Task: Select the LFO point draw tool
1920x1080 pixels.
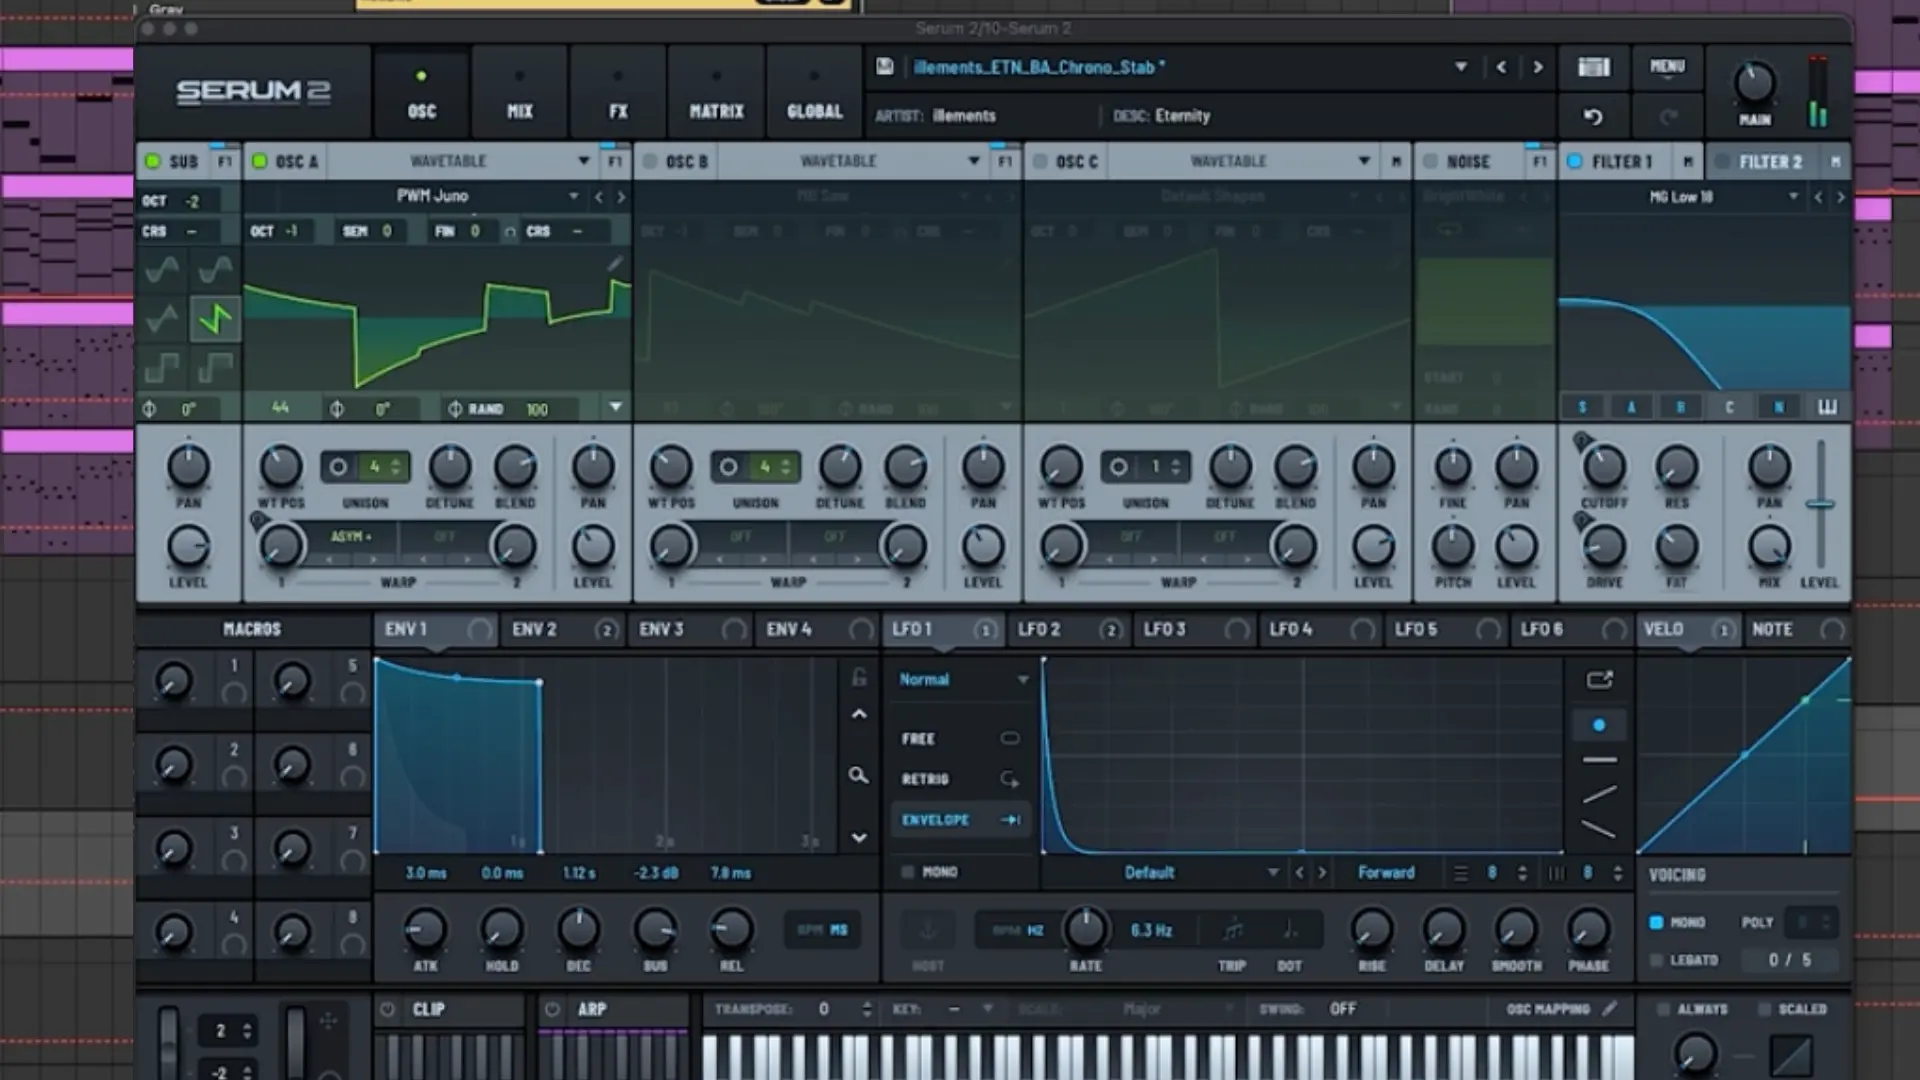Action: point(1599,725)
